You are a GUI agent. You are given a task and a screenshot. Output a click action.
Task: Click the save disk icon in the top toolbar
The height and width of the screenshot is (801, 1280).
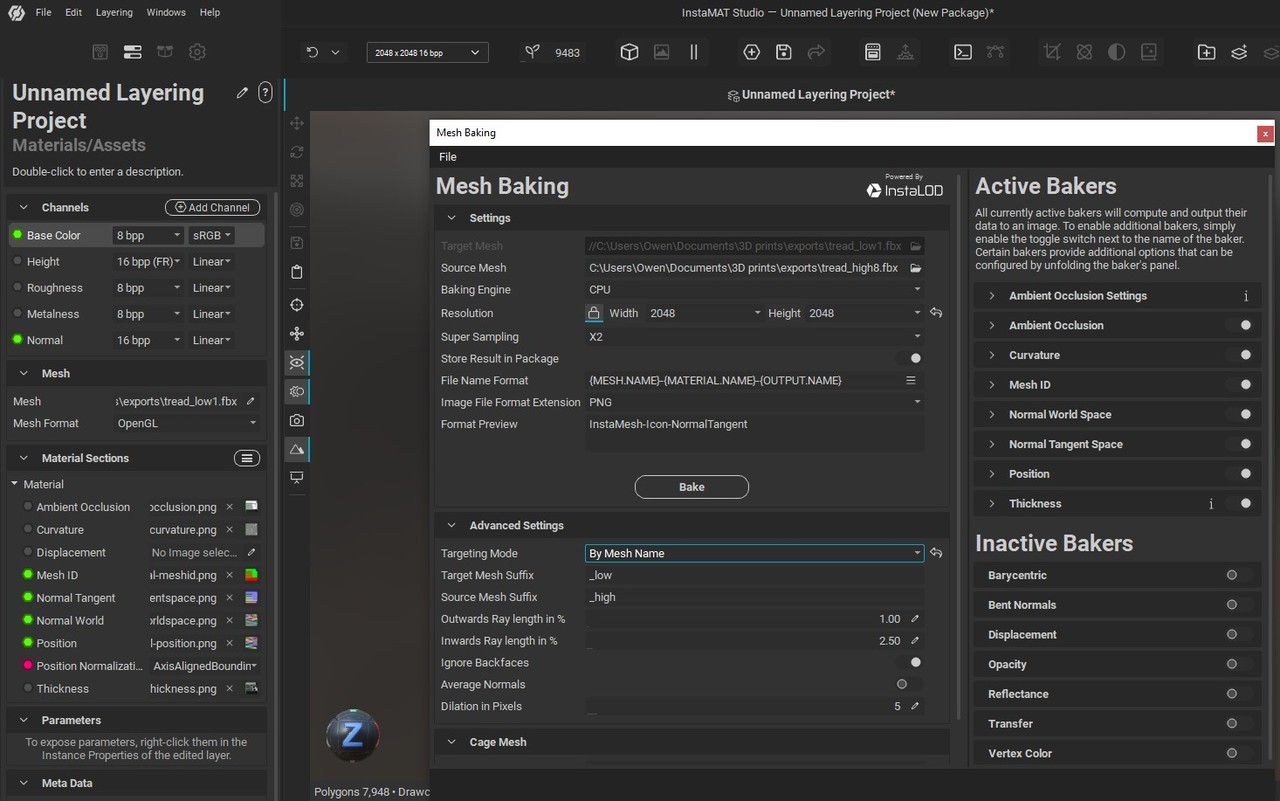[784, 52]
